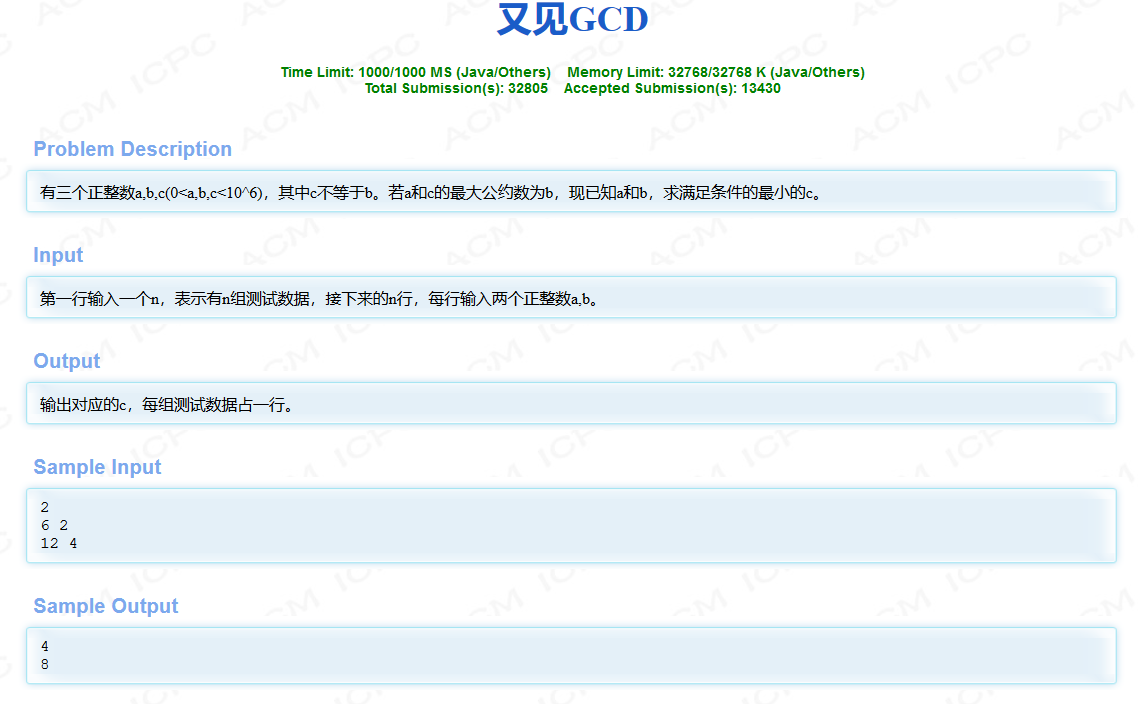The height and width of the screenshot is (704, 1138).
Task: Click the Output section heading
Action: pos(67,361)
